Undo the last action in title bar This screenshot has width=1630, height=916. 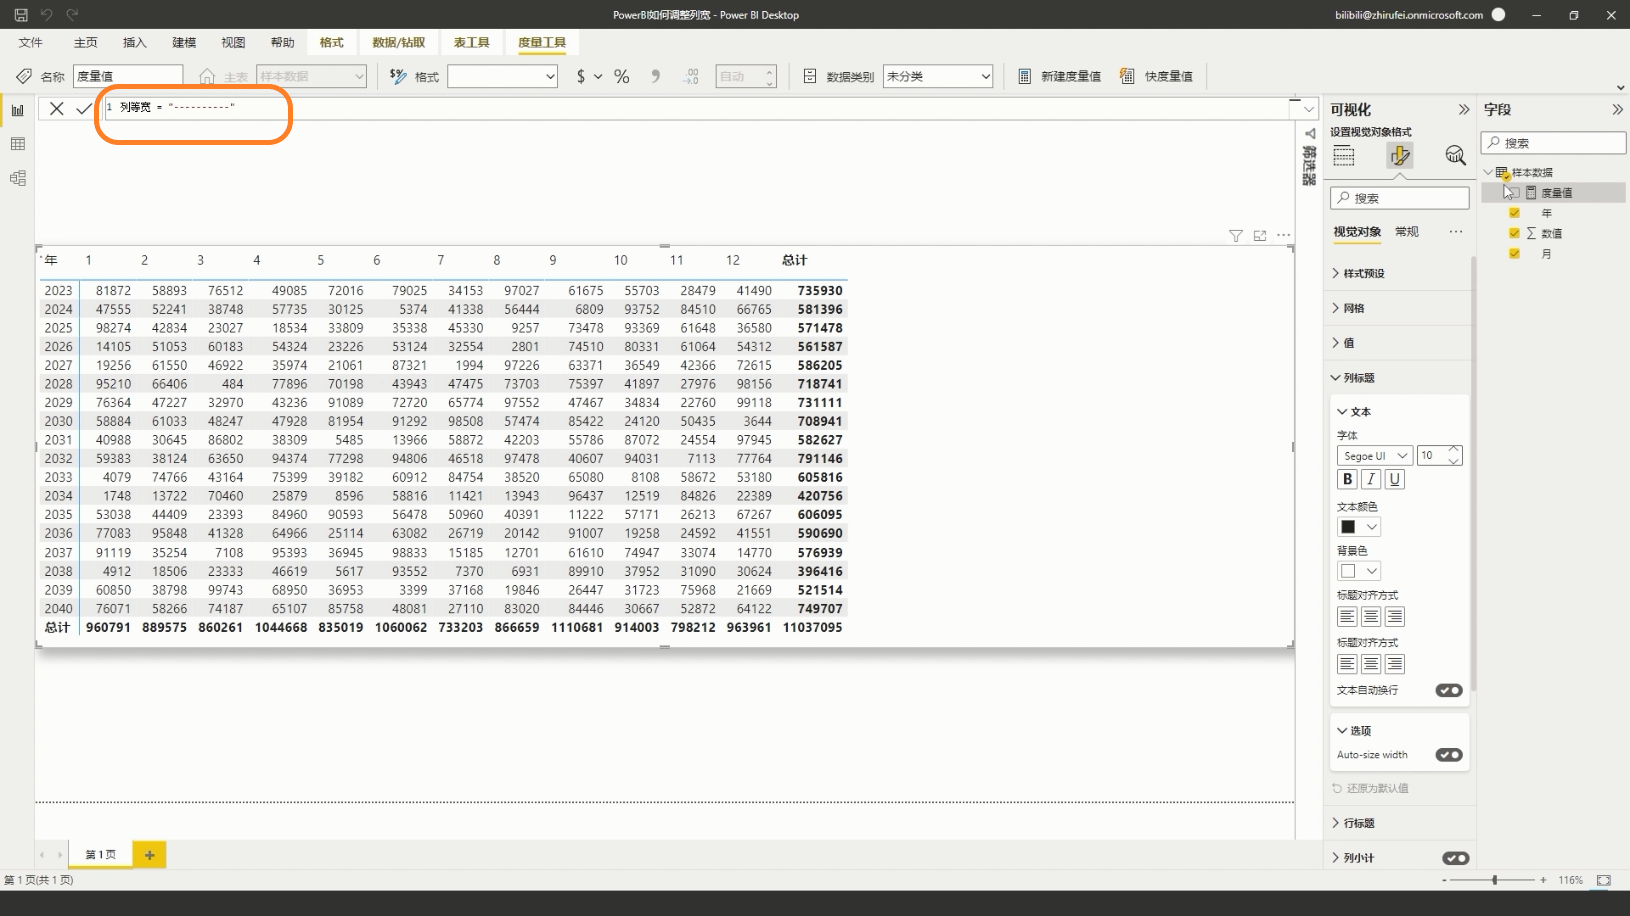point(46,15)
